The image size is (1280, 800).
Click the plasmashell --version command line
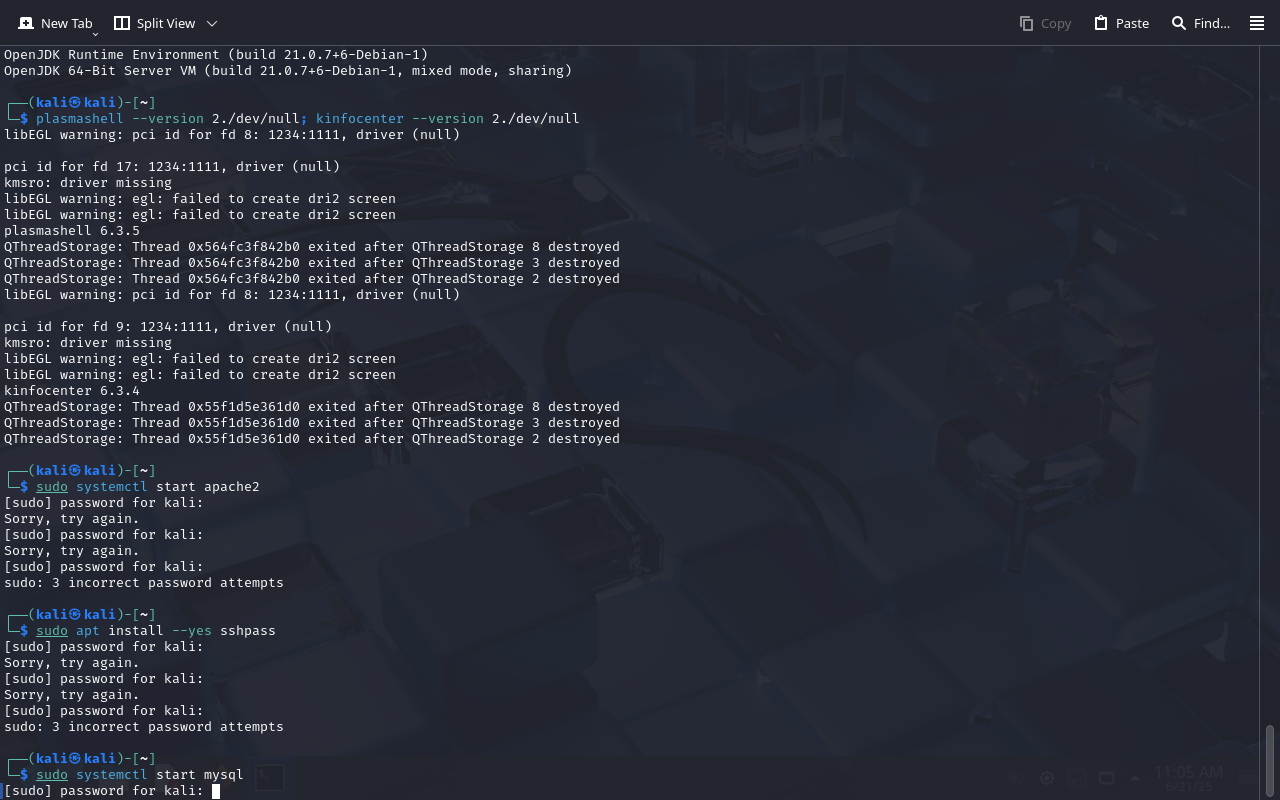[x=308, y=119]
